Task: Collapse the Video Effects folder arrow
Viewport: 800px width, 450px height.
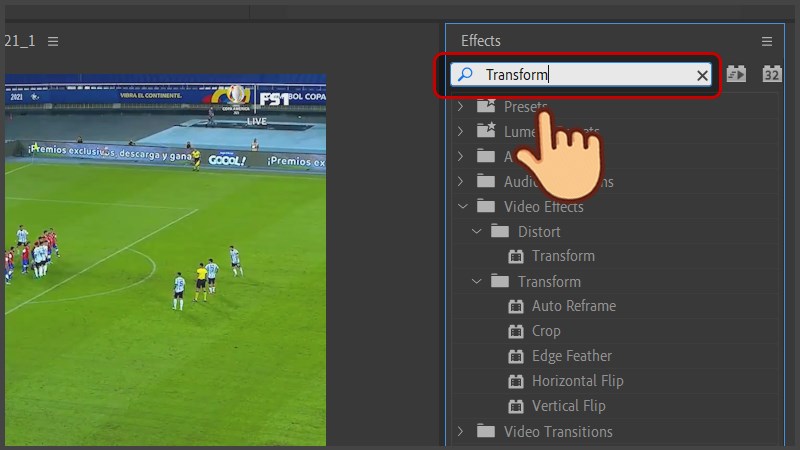Action: click(x=461, y=207)
